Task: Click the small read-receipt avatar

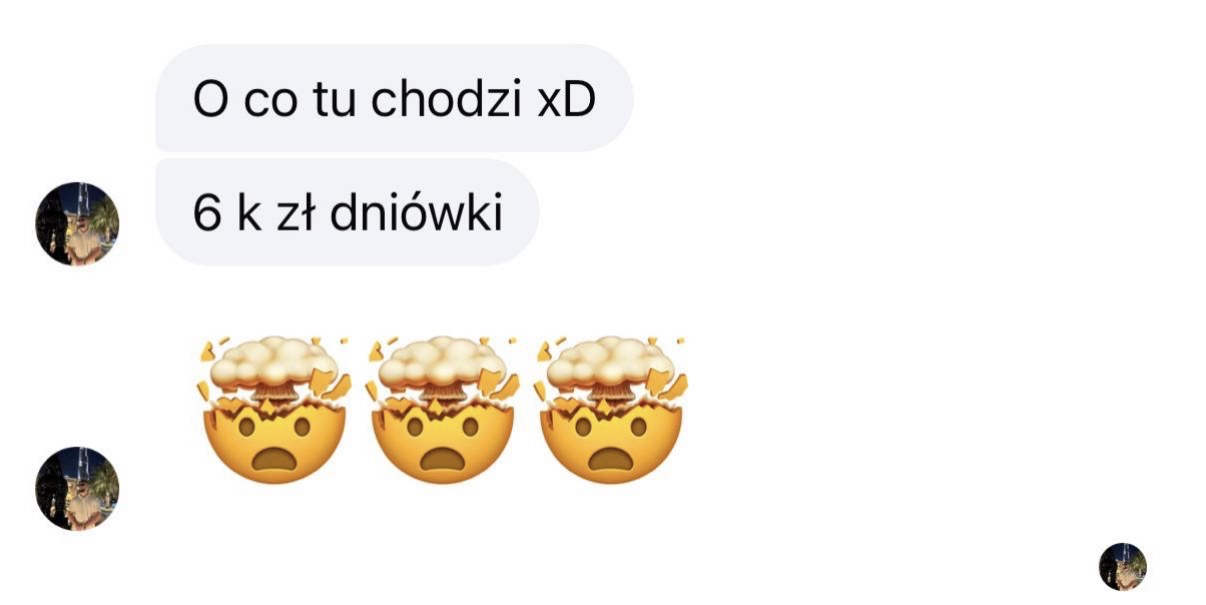Action: pyautogui.click(x=1122, y=567)
